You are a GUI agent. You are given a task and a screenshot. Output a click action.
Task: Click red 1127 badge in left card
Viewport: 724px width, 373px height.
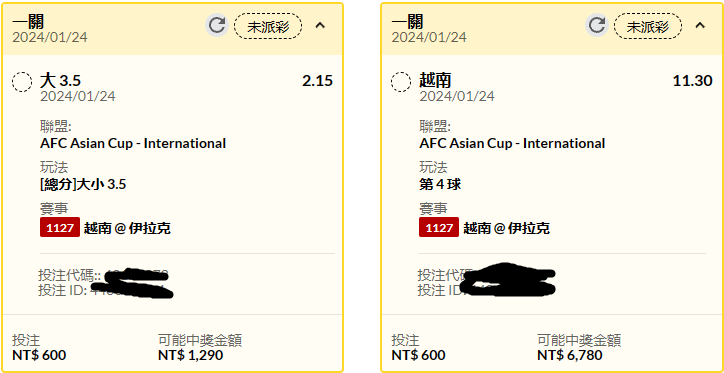60,227
